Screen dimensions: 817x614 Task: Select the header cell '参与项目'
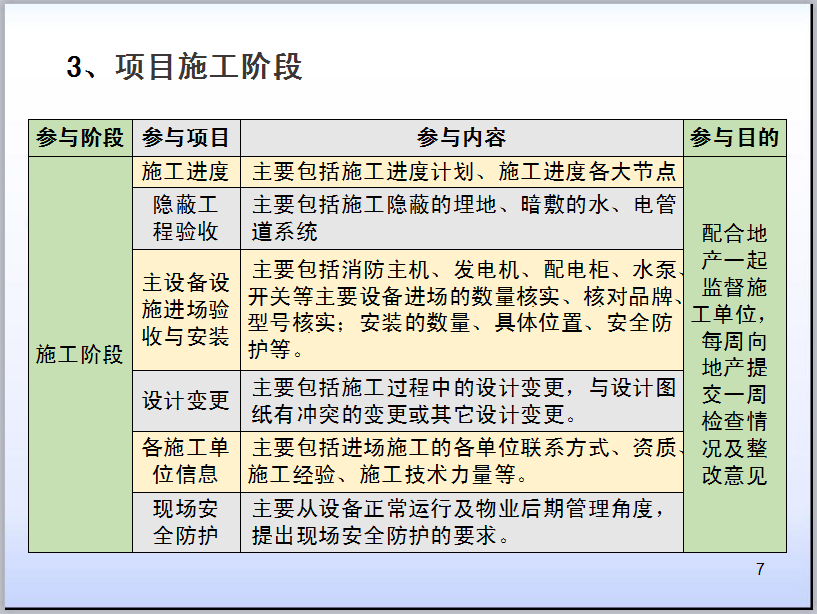pyautogui.click(x=186, y=138)
